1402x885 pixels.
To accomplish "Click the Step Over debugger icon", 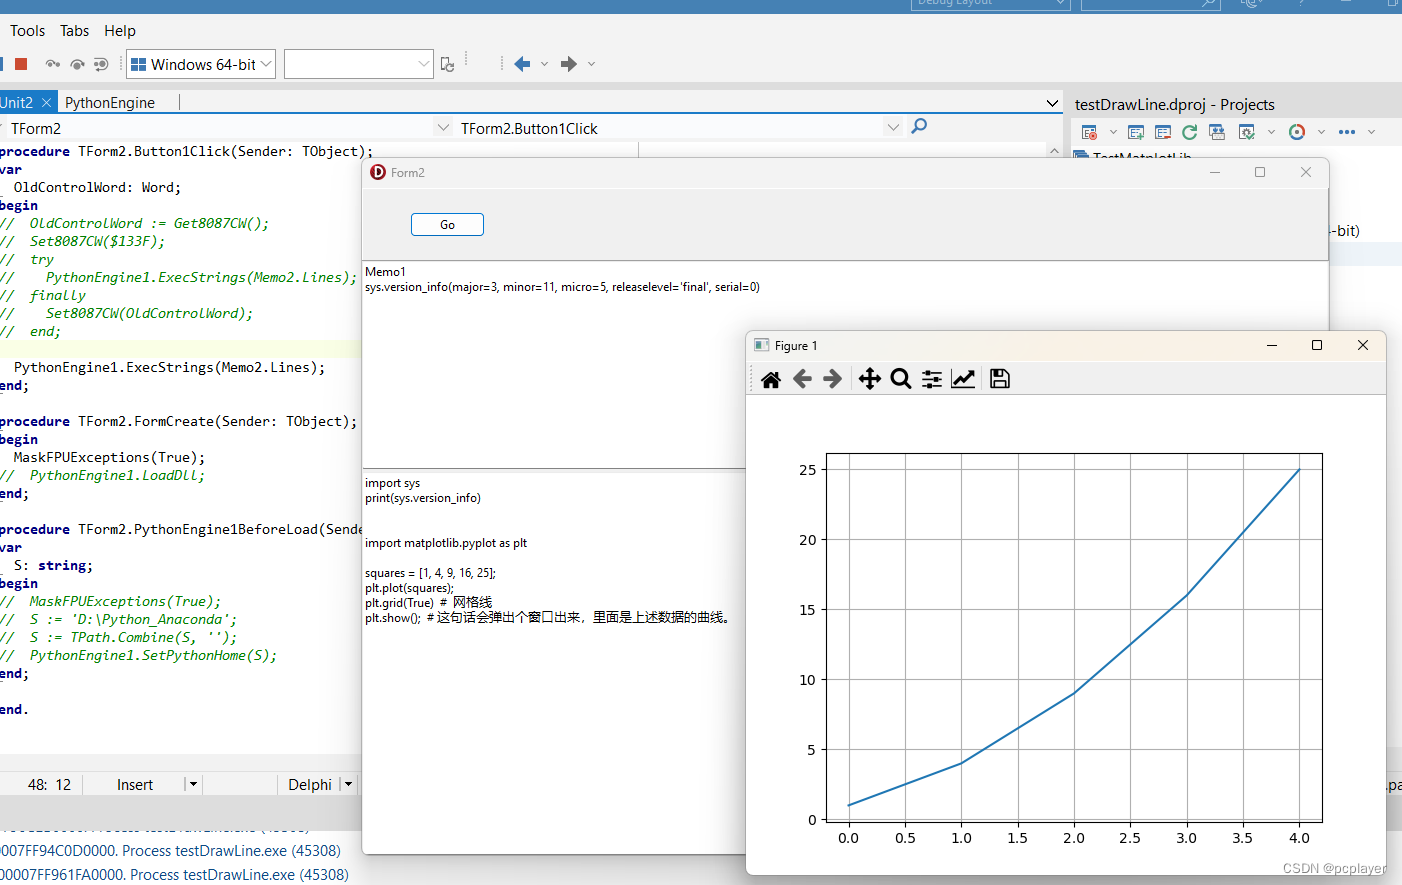I will (77, 64).
